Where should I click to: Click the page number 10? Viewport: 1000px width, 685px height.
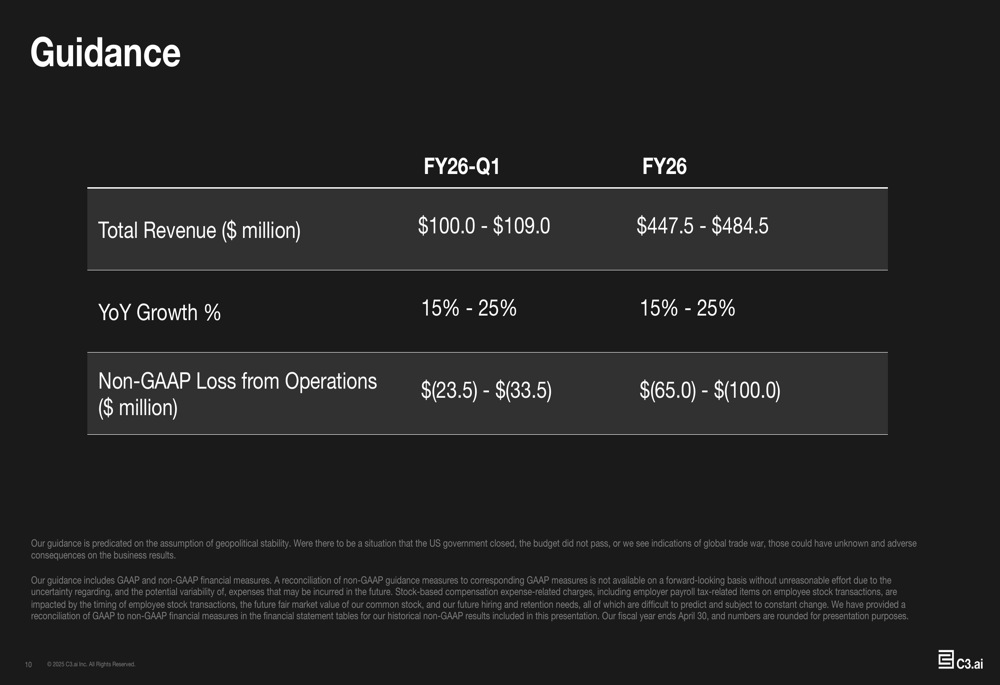(28, 665)
